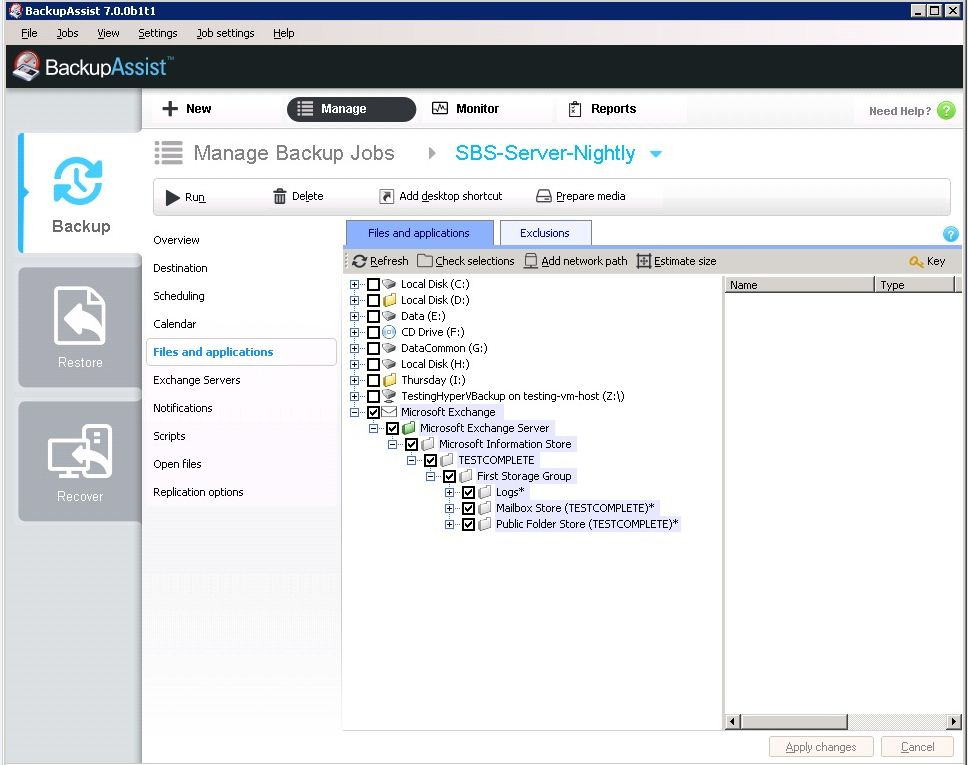968x765 pixels.
Task: Click the Estimate size icon
Action: [643, 261]
